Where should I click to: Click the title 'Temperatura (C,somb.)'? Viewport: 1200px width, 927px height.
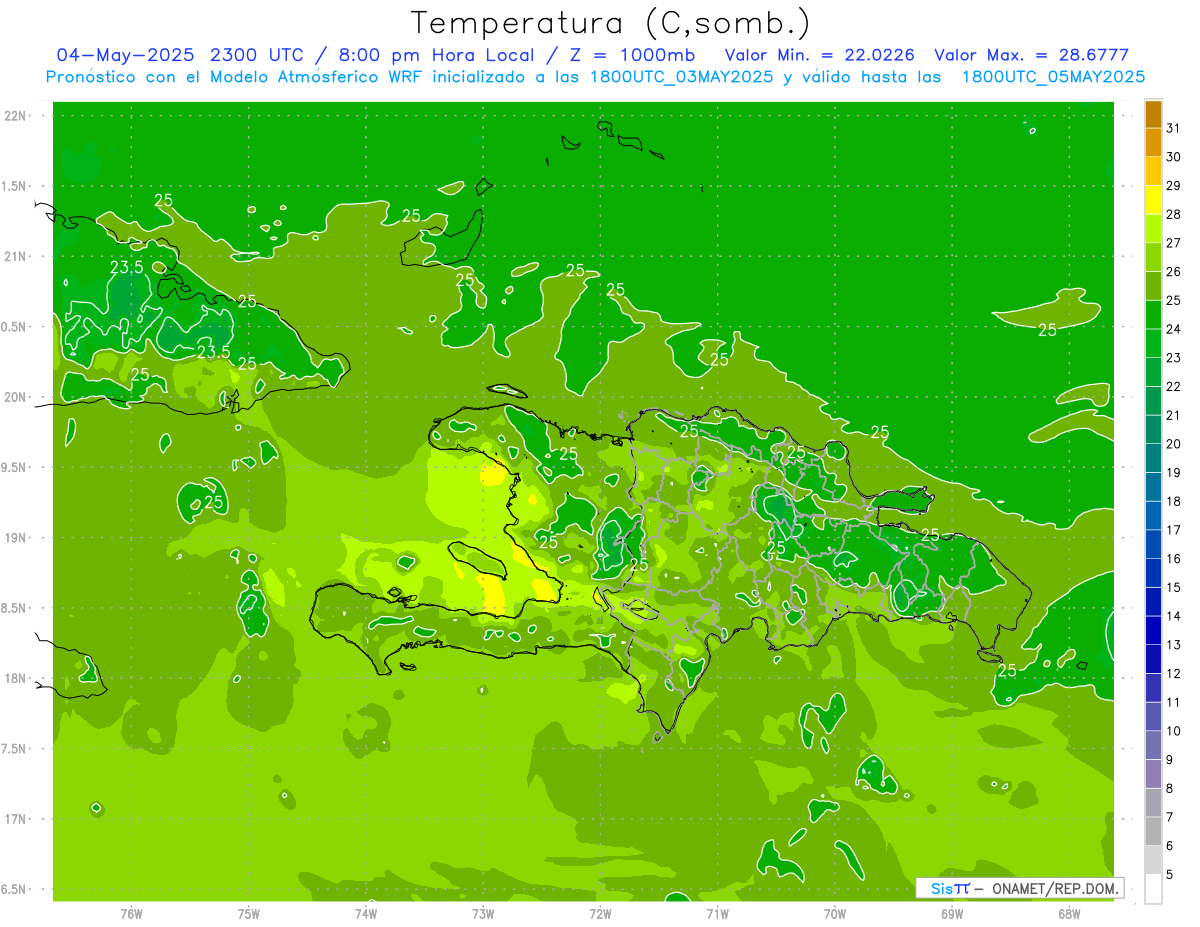(x=611, y=23)
